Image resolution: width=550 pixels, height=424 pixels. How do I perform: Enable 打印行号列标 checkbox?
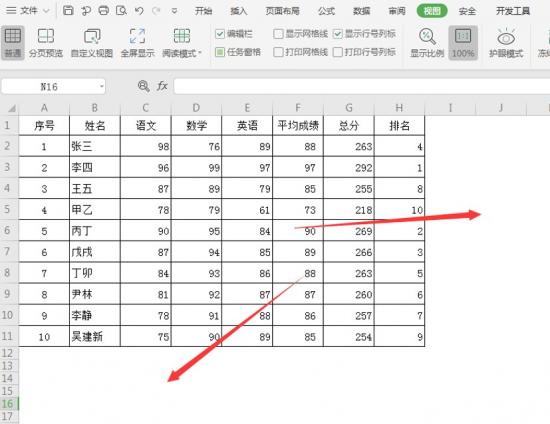pos(337,52)
